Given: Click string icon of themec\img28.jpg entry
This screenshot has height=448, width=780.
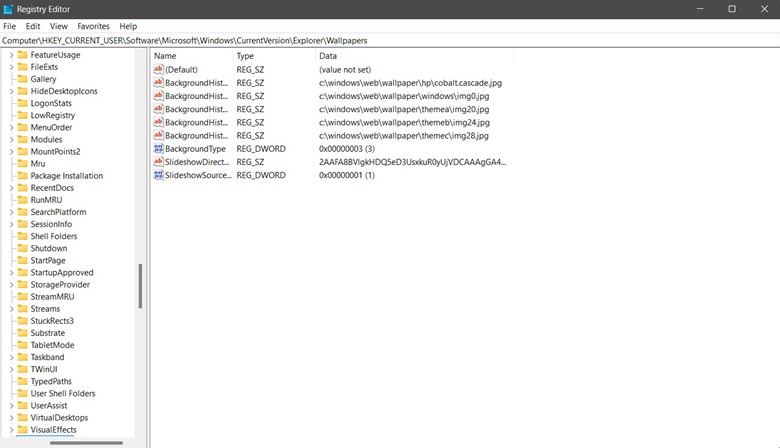Looking at the screenshot, I should [x=158, y=135].
